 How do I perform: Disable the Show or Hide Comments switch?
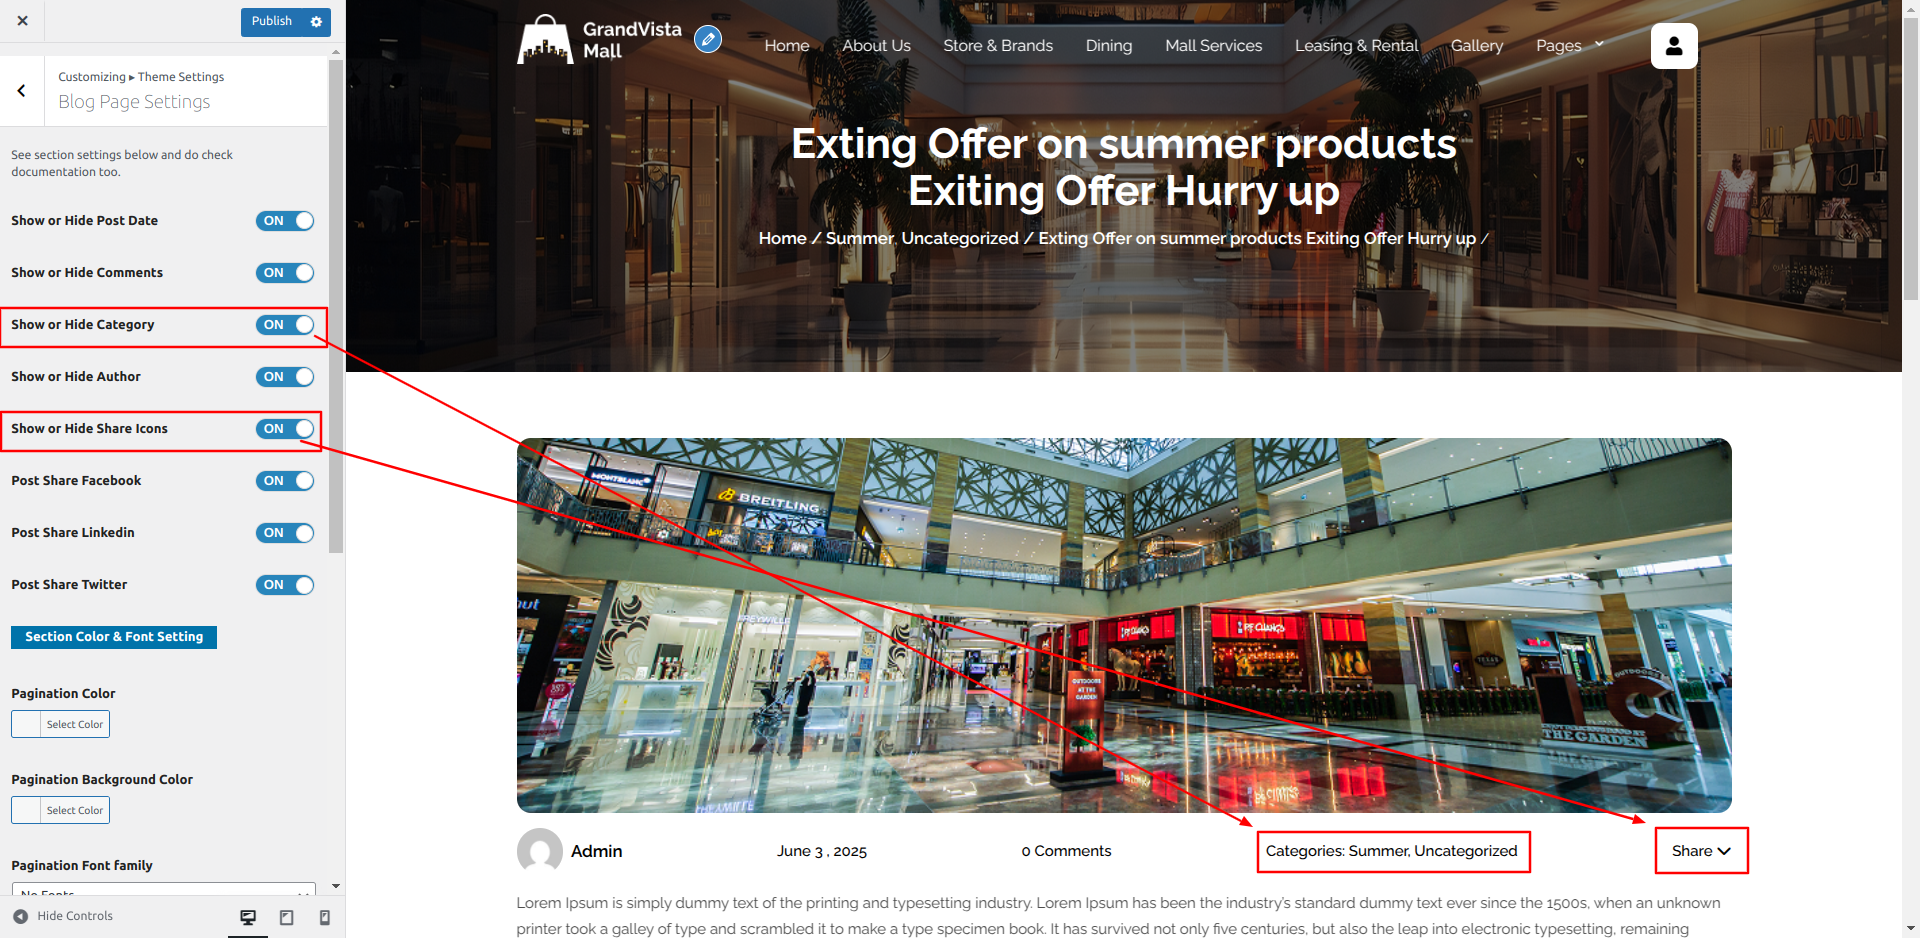click(x=285, y=273)
